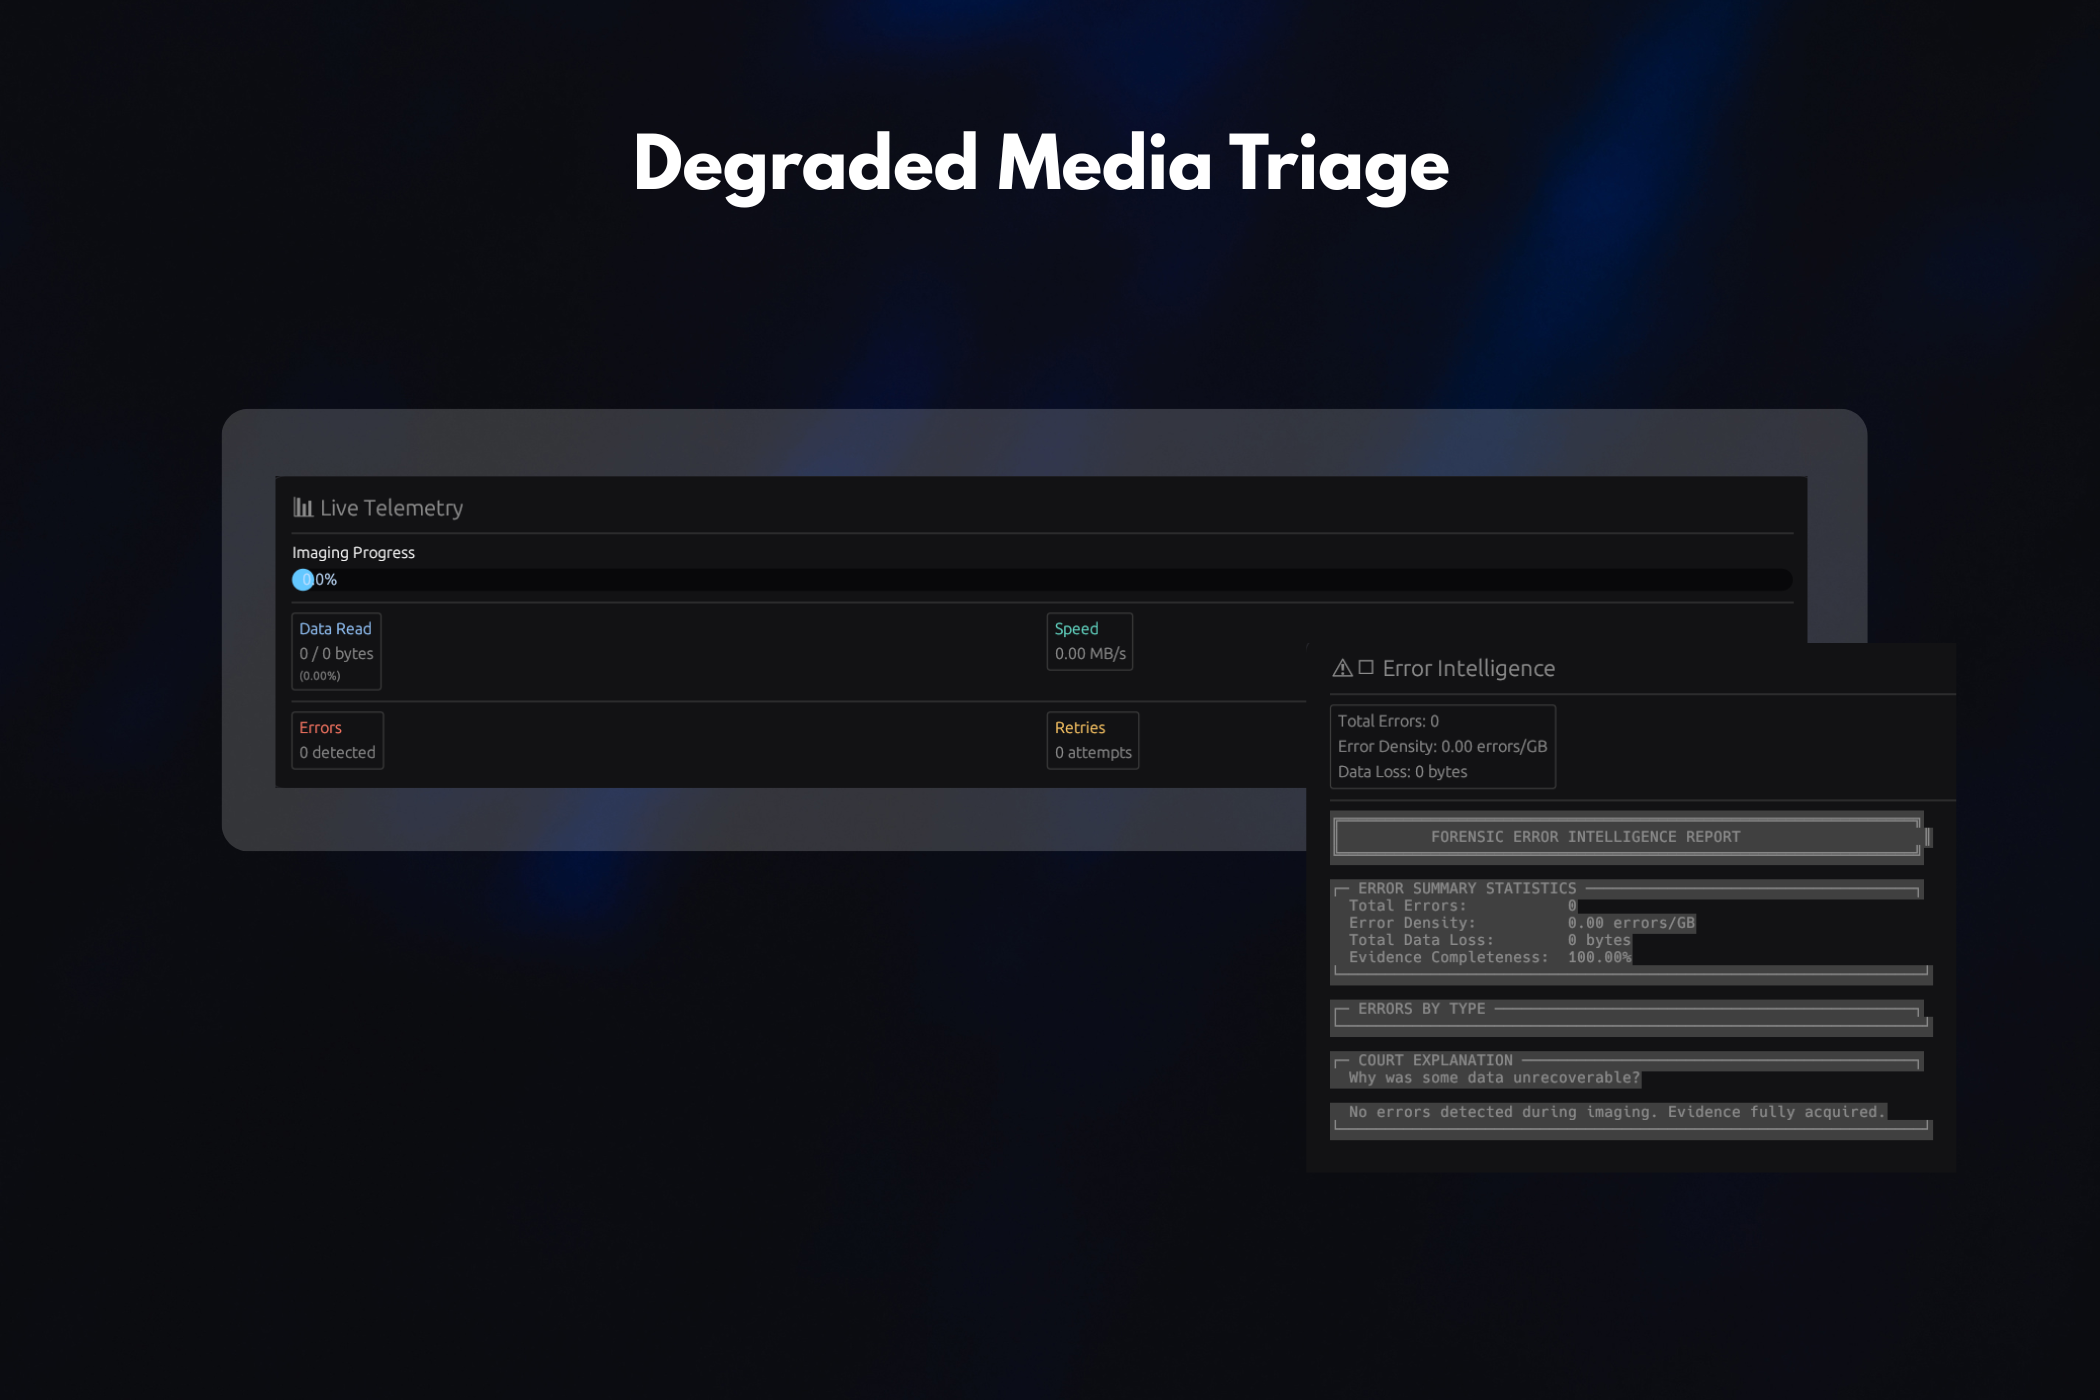Select the Retries attempts stat card

pyautogui.click(x=1092, y=740)
